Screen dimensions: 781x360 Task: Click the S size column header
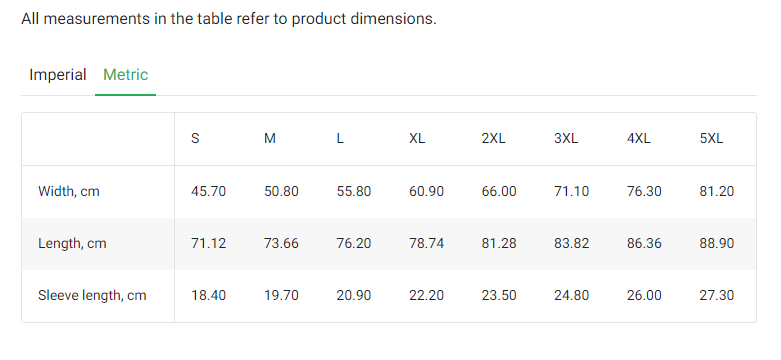195,138
